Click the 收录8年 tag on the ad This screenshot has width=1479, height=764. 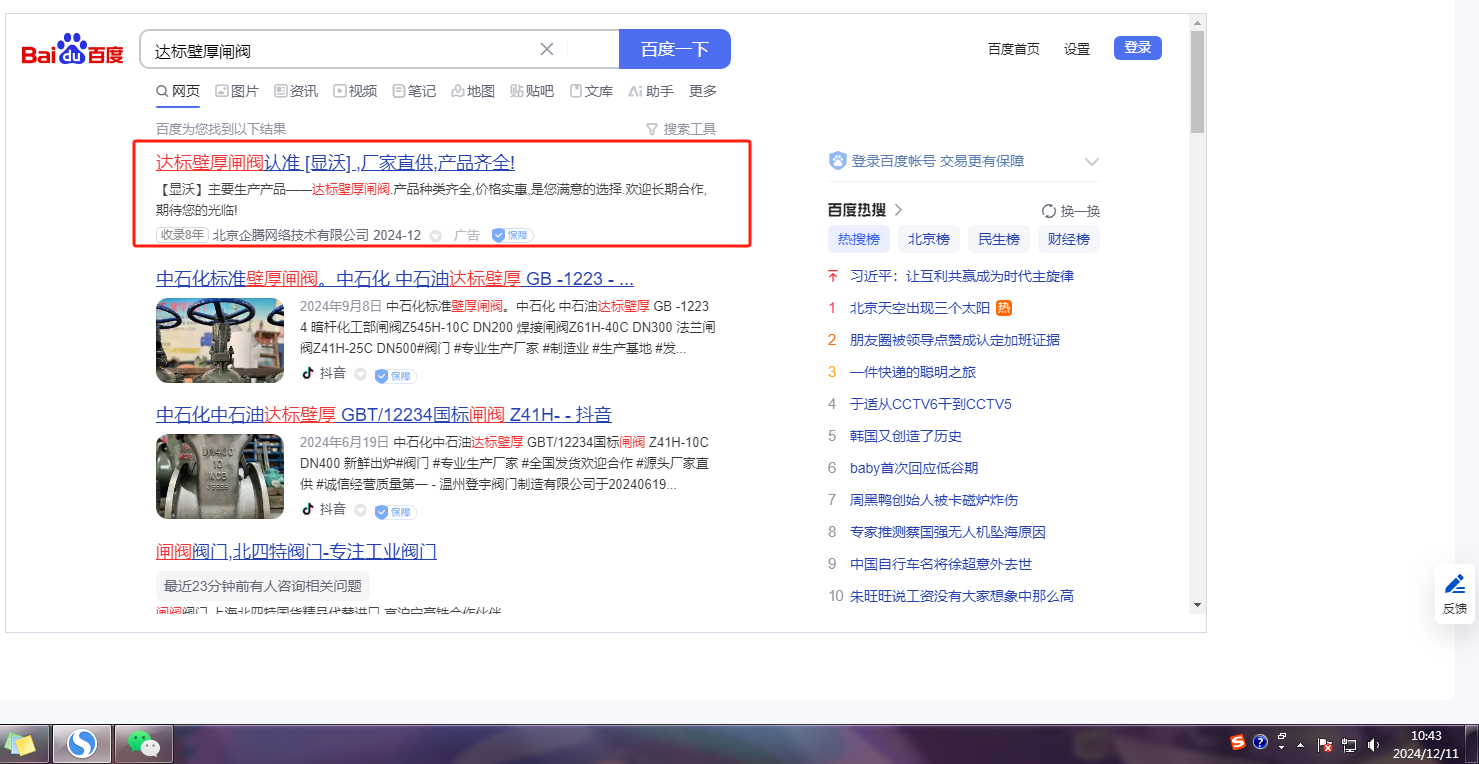182,235
